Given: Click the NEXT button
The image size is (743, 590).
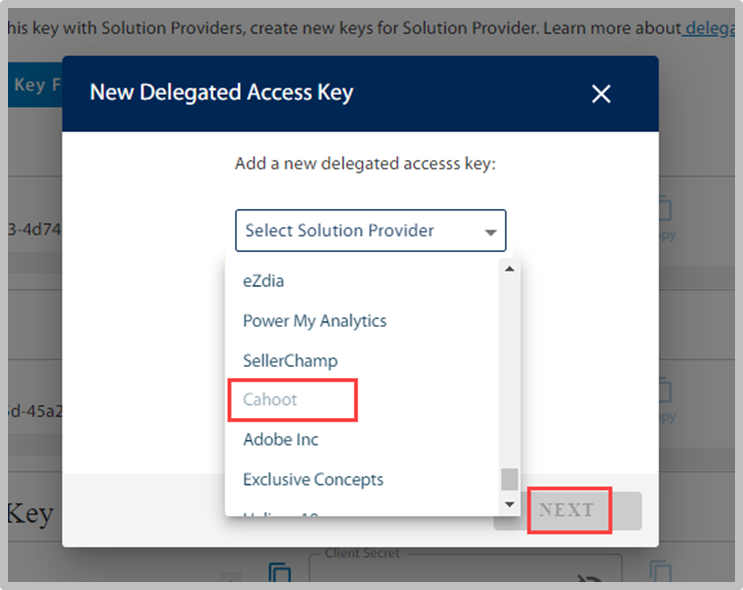Looking at the screenshot, I should 568,510.
